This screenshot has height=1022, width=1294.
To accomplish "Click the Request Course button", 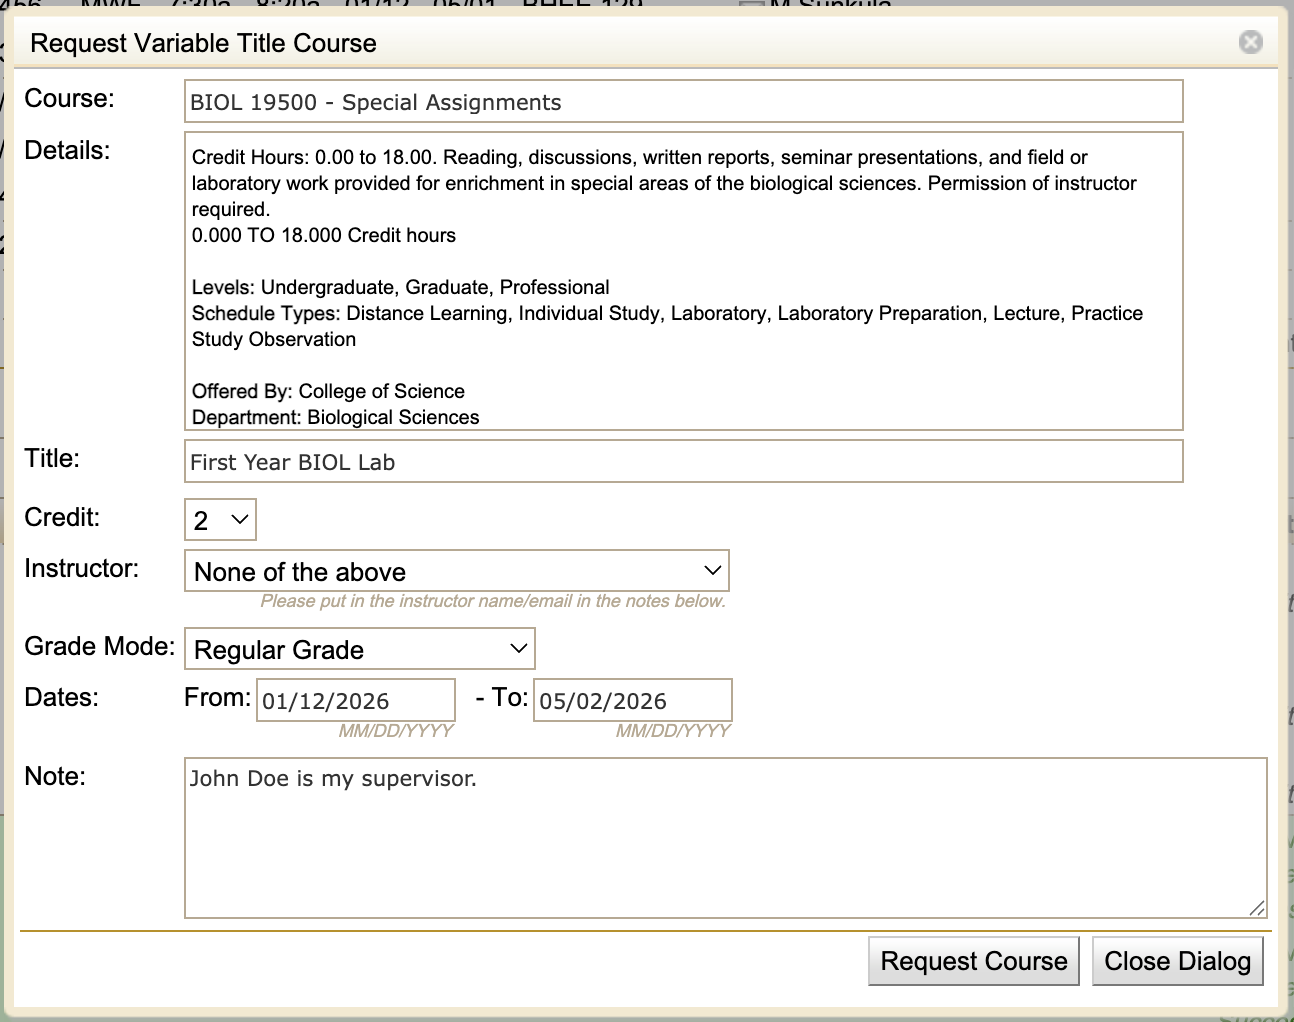I will tap(973, 960).
